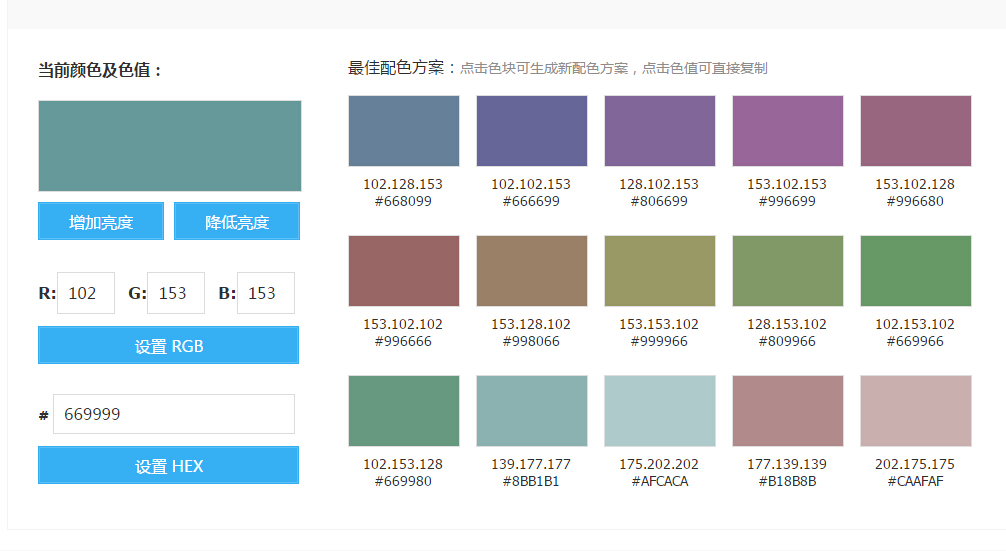Image resolution: width=1006 pixels, height=551 pixels.
Task: Copy the 177.139.139 RGB value text
Action: pos(787,464)
